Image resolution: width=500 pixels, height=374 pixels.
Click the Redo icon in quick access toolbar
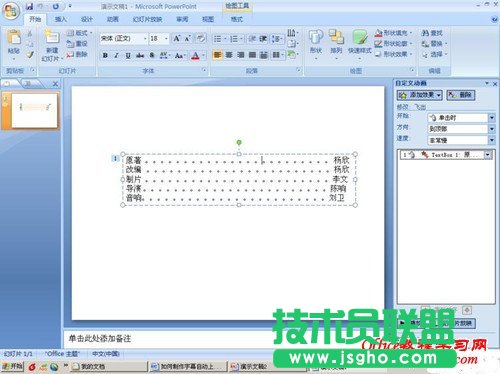55,6
